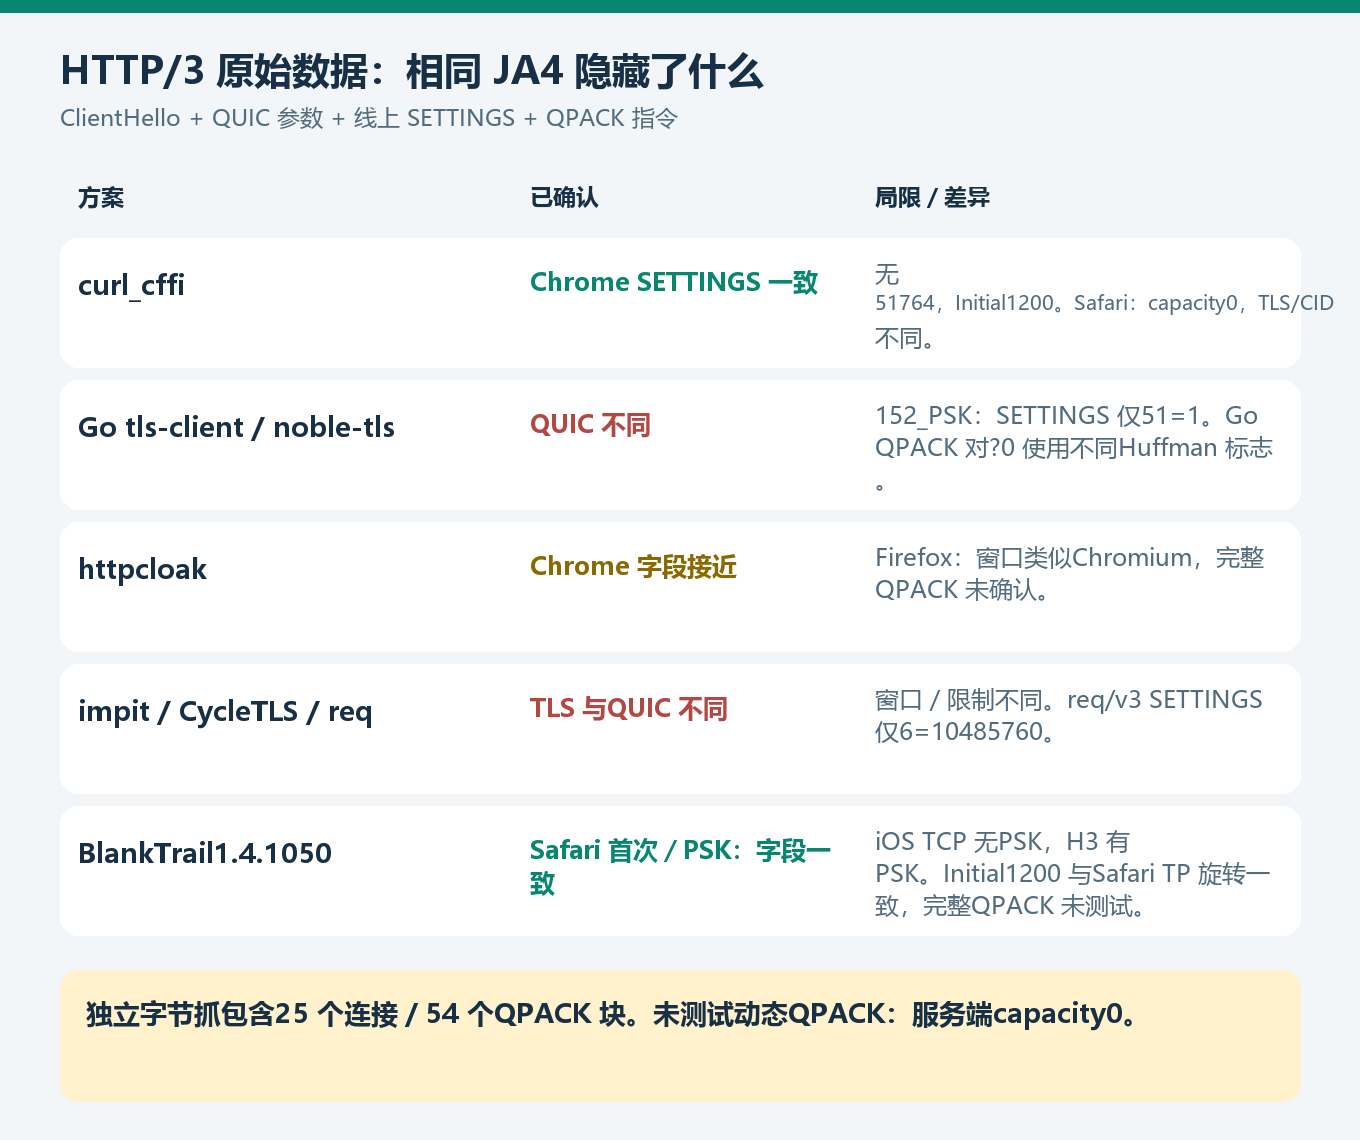This screenshot has width=1360, height=1140.
Task: Select the 'BlankTrail1.4.1050' row name
Action: pos(205,853)
